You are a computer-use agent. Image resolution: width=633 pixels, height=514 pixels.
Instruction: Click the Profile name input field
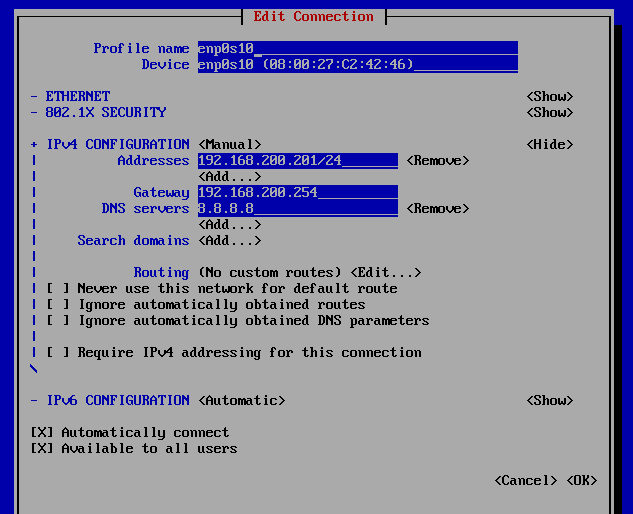click(358, 48)
